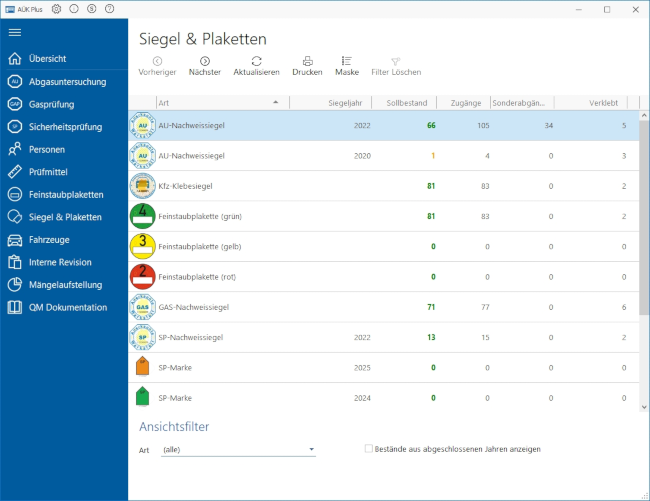Toggle the hamburger menu icon
Viewport: 650px width, 501px height.
(x=15, y=32)
